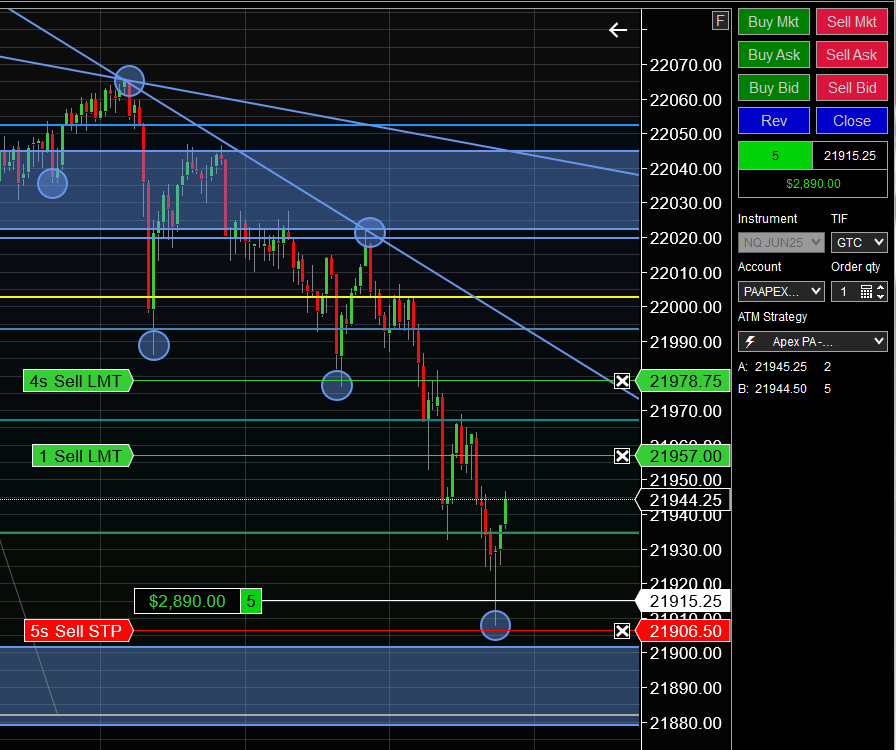The image size is (896, 750).
Task: Place a Buy Ask order
Action: [774, 55]
